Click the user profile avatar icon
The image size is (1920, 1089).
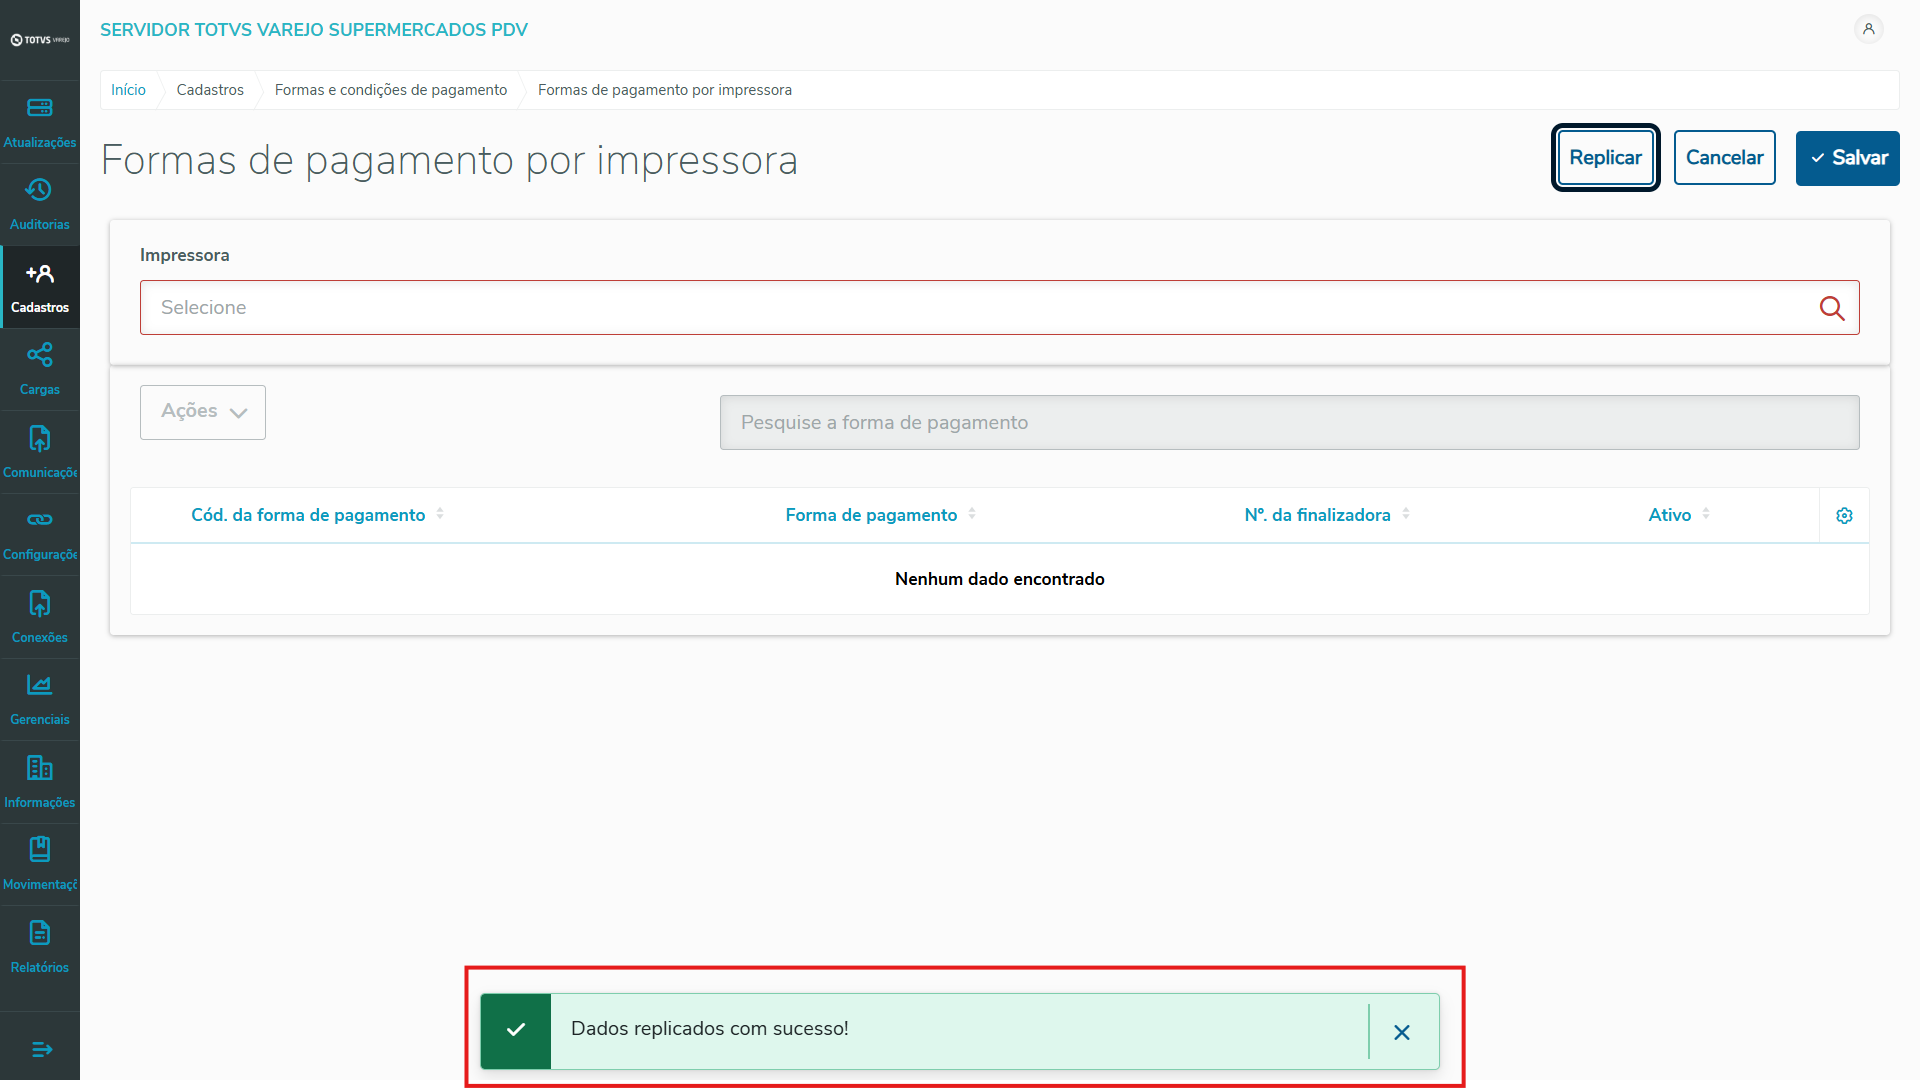[1868, 29]
